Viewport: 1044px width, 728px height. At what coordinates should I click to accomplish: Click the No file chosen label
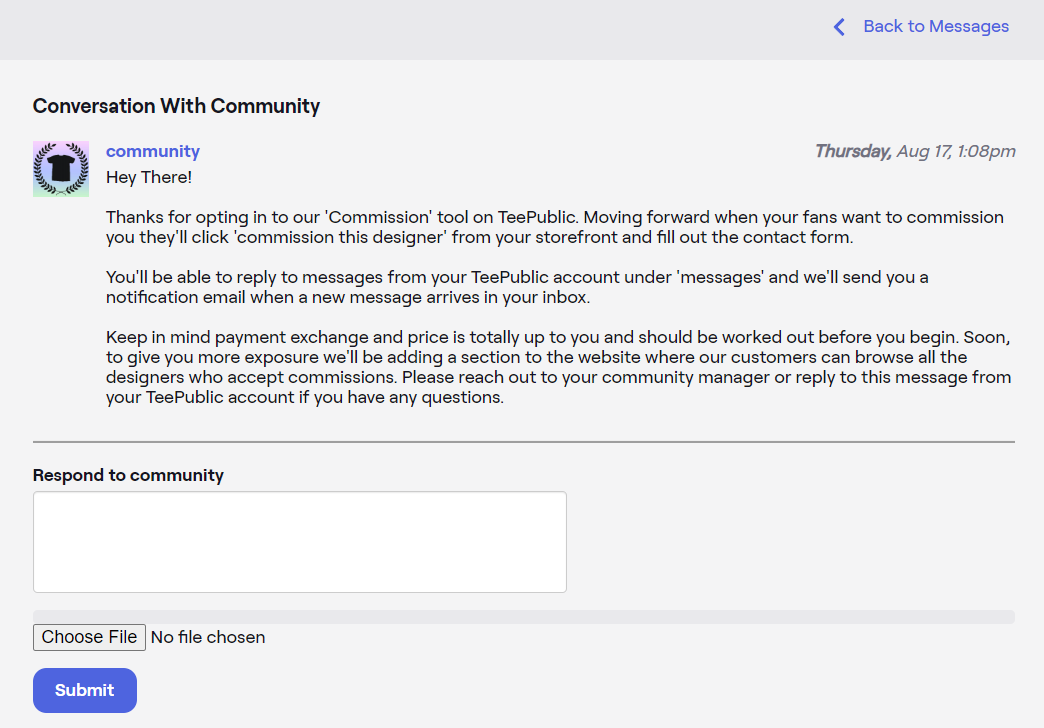[208, 637]
